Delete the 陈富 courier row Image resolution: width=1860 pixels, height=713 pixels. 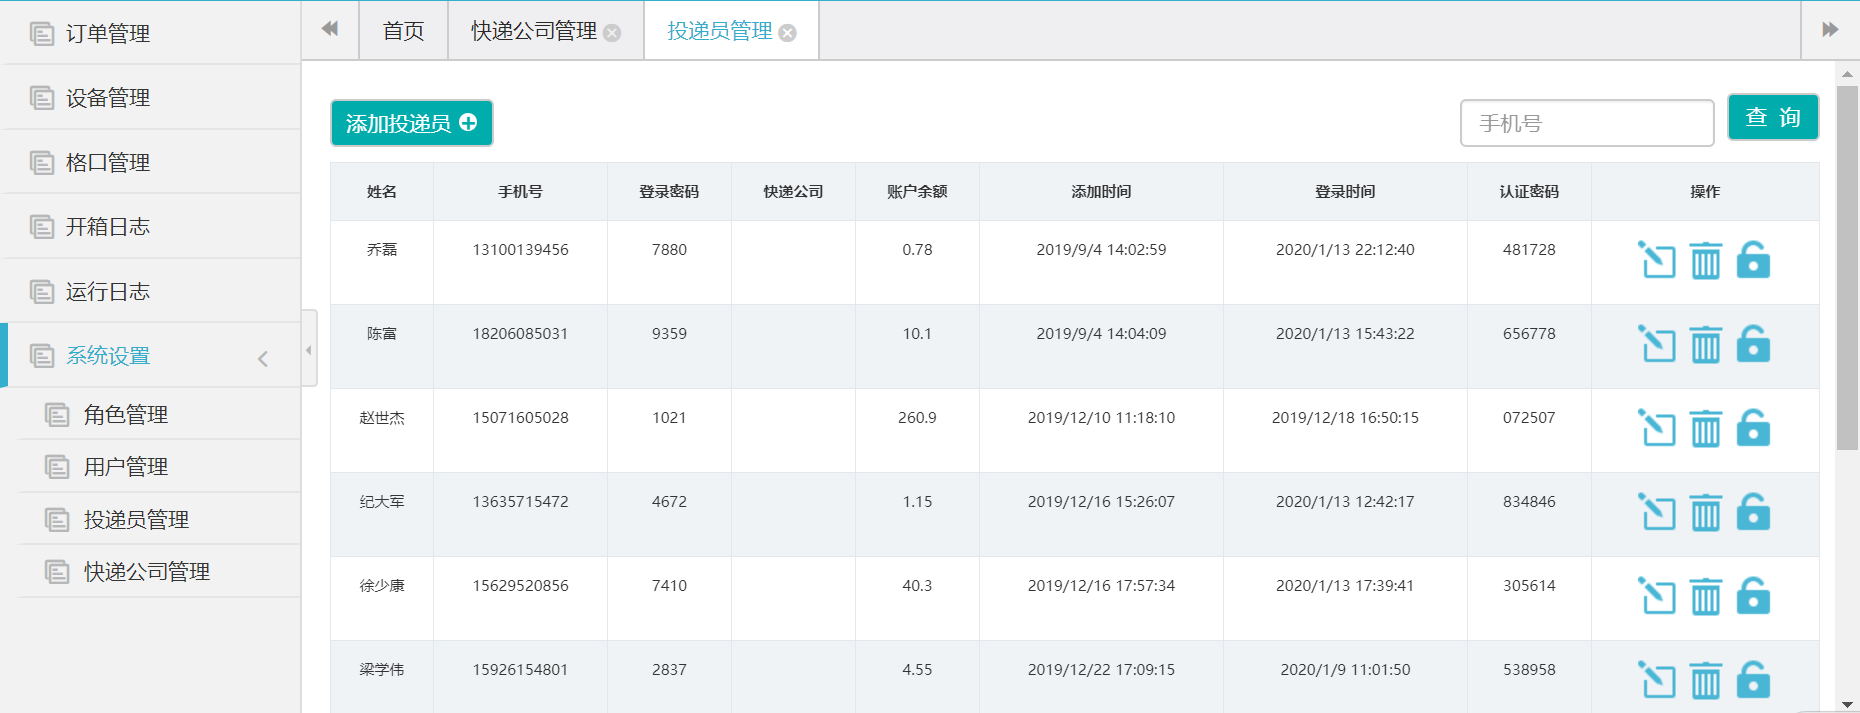[x=1705, y=344]
